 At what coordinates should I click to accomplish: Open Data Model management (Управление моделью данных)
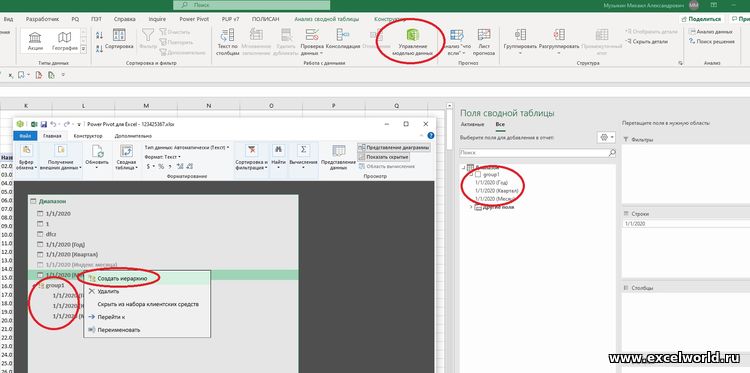pyautogui.click(x=411, y=42)
